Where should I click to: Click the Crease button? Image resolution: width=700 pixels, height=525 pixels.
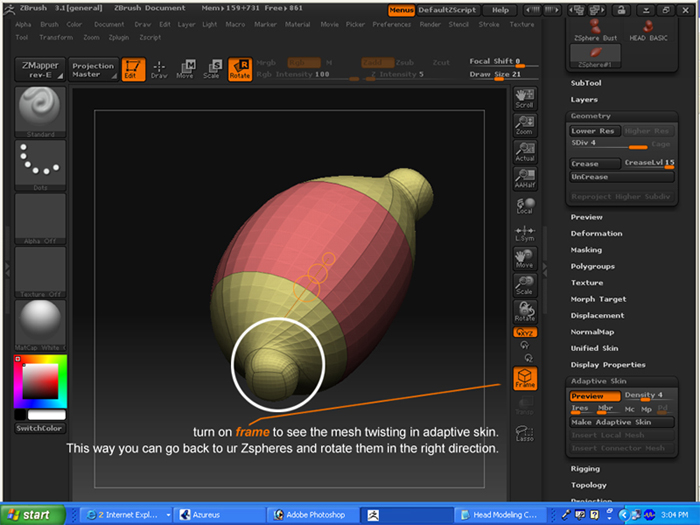(x=595, y=164)
